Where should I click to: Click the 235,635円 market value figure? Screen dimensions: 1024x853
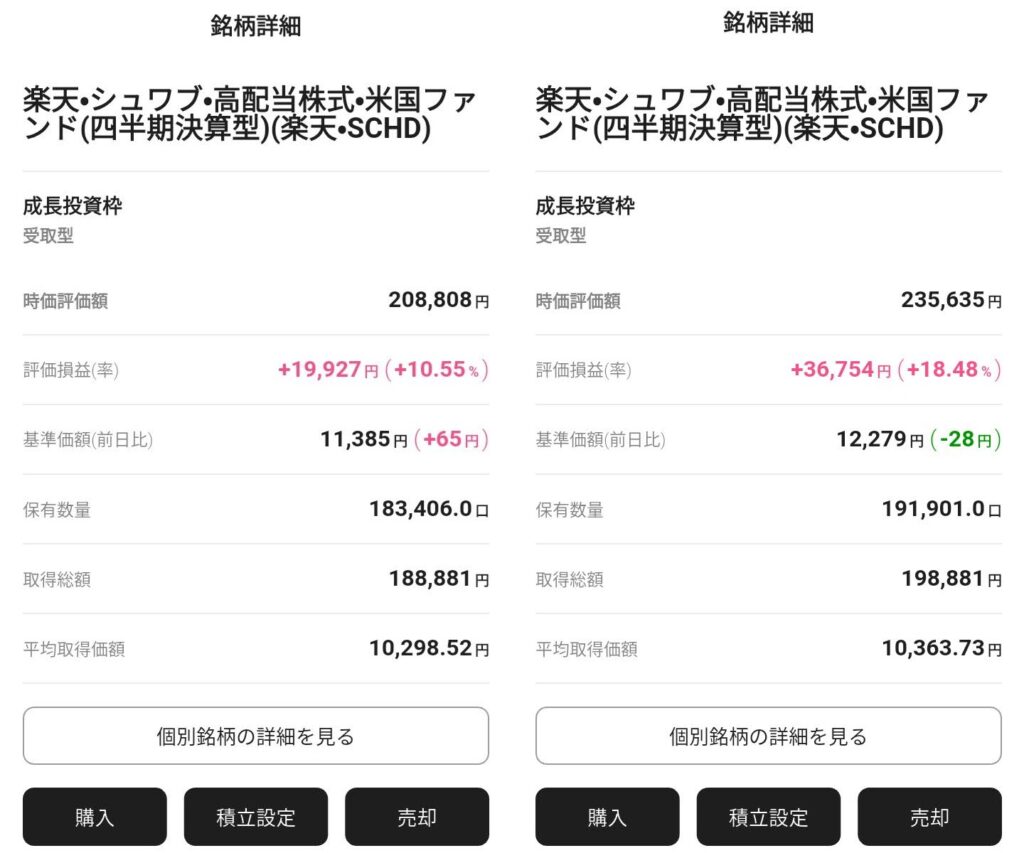coord(951,300)
